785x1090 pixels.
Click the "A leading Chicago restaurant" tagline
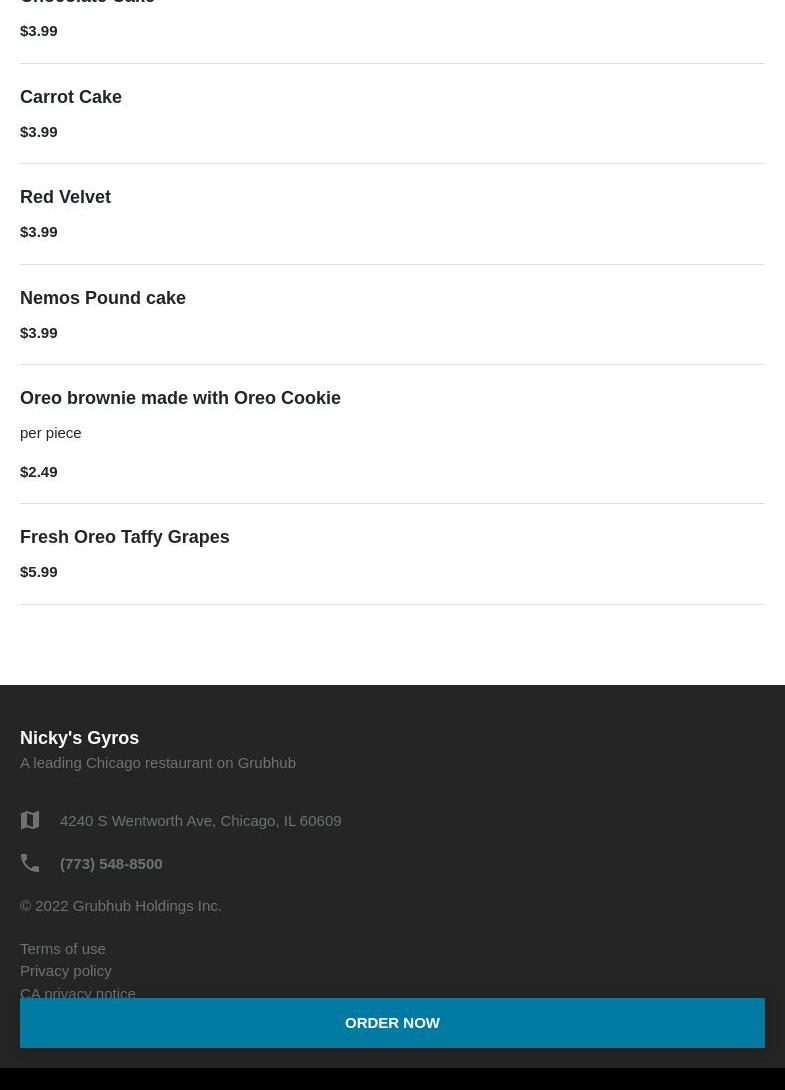point(158,762)
